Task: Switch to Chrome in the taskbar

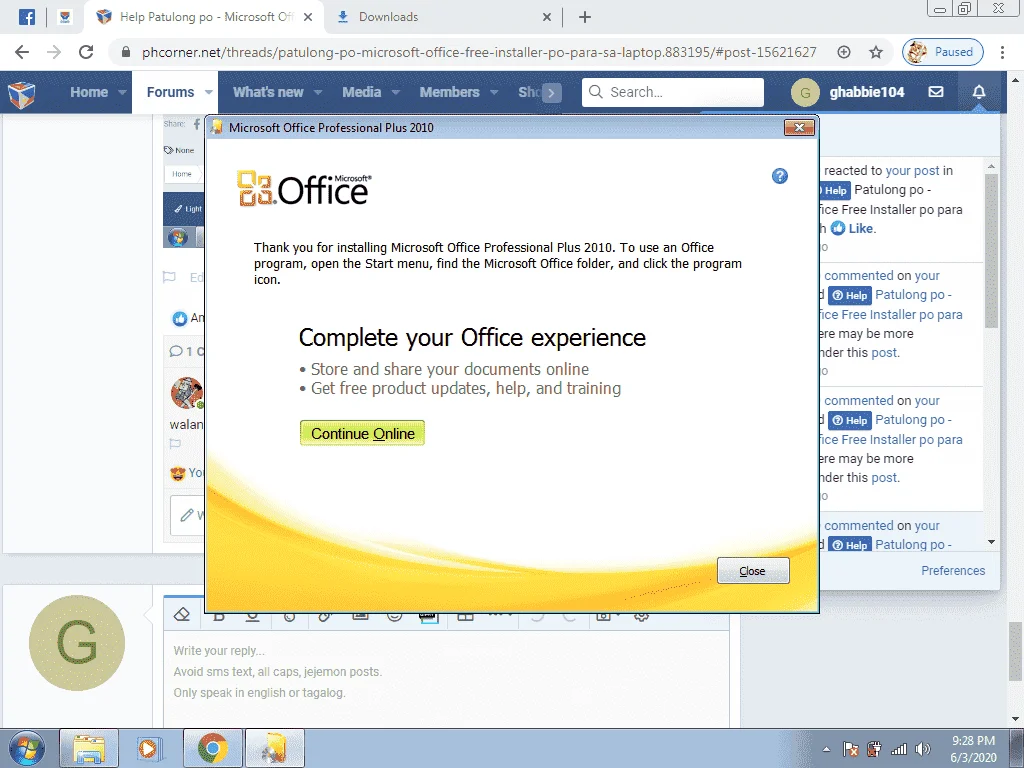Action: coord(213,748)
